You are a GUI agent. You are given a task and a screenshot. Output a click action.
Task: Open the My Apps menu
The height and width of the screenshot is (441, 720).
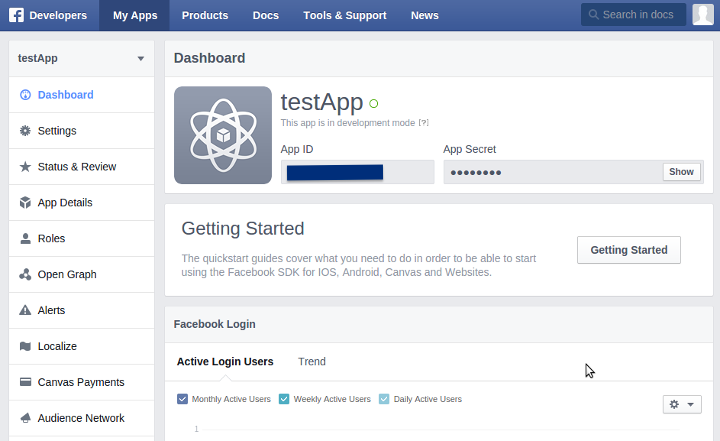135,15
